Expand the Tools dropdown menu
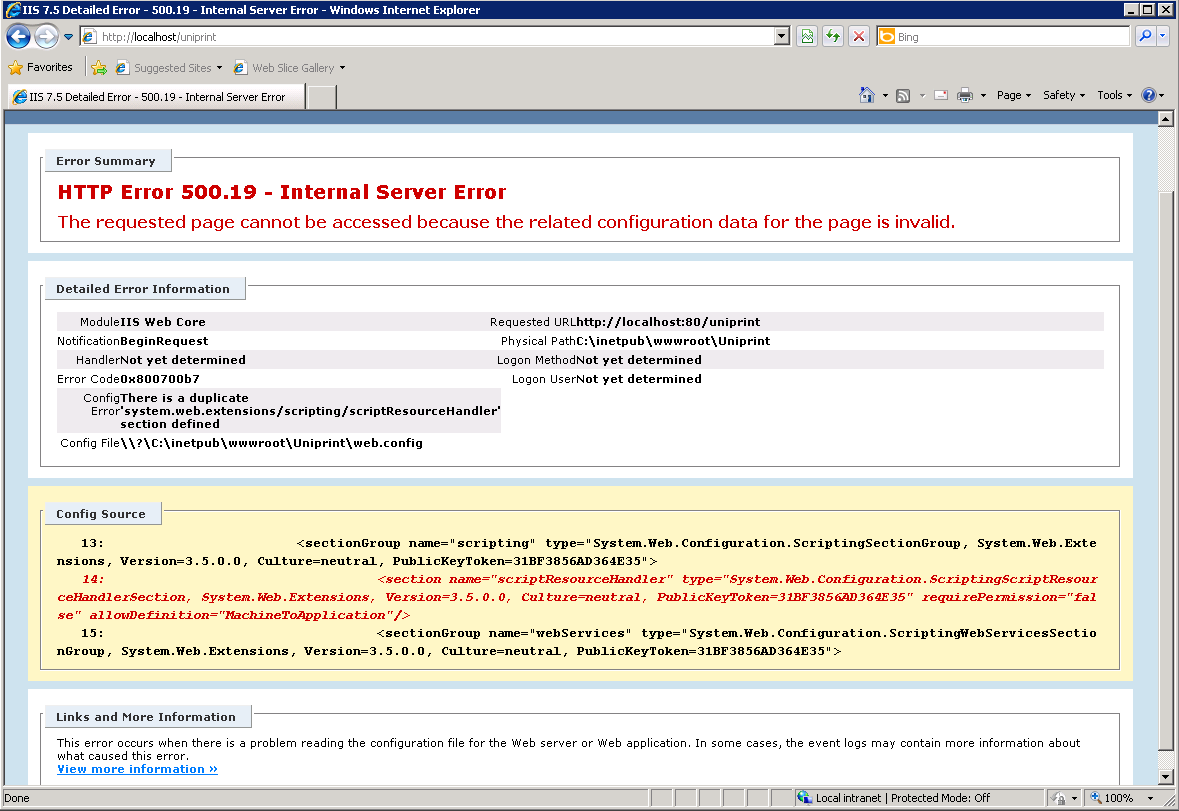This screenshot has width=1179, height=811. 1113,95
